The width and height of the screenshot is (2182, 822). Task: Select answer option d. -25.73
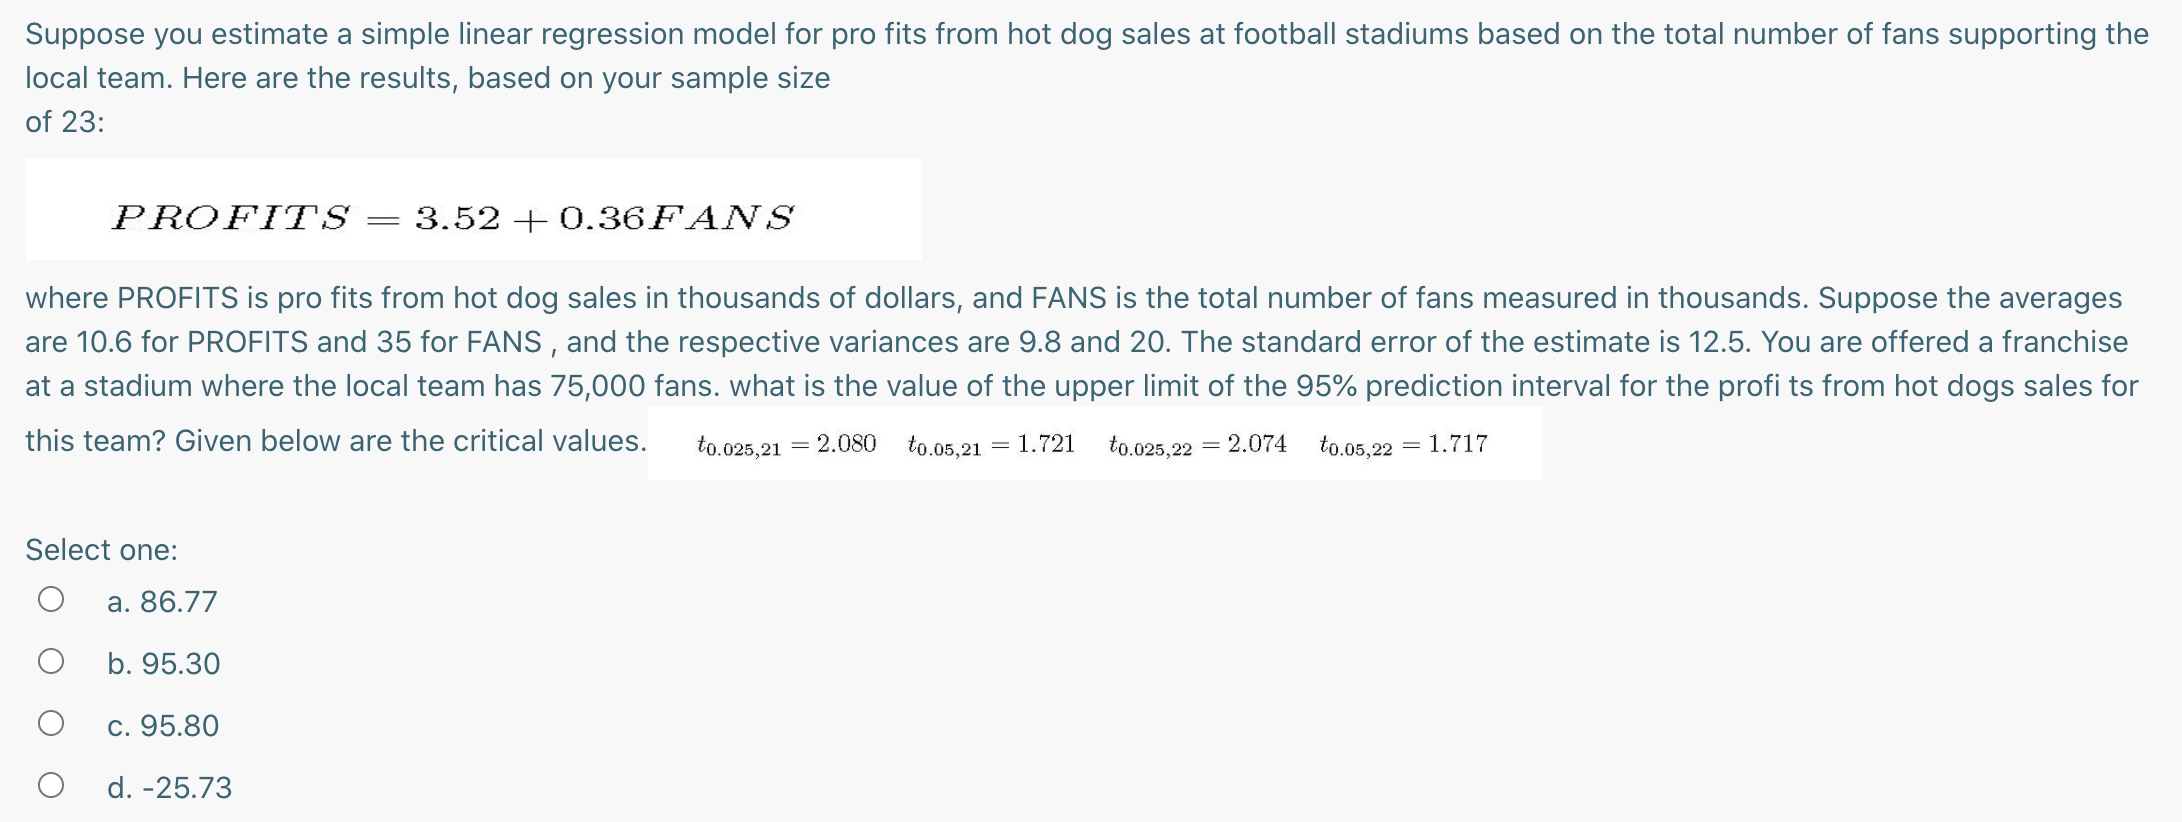(170, 787)
